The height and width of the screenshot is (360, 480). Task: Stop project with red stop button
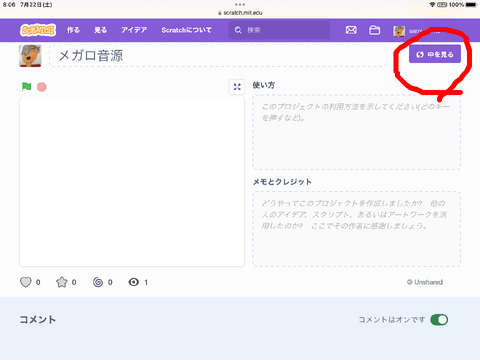click(42, 87)
